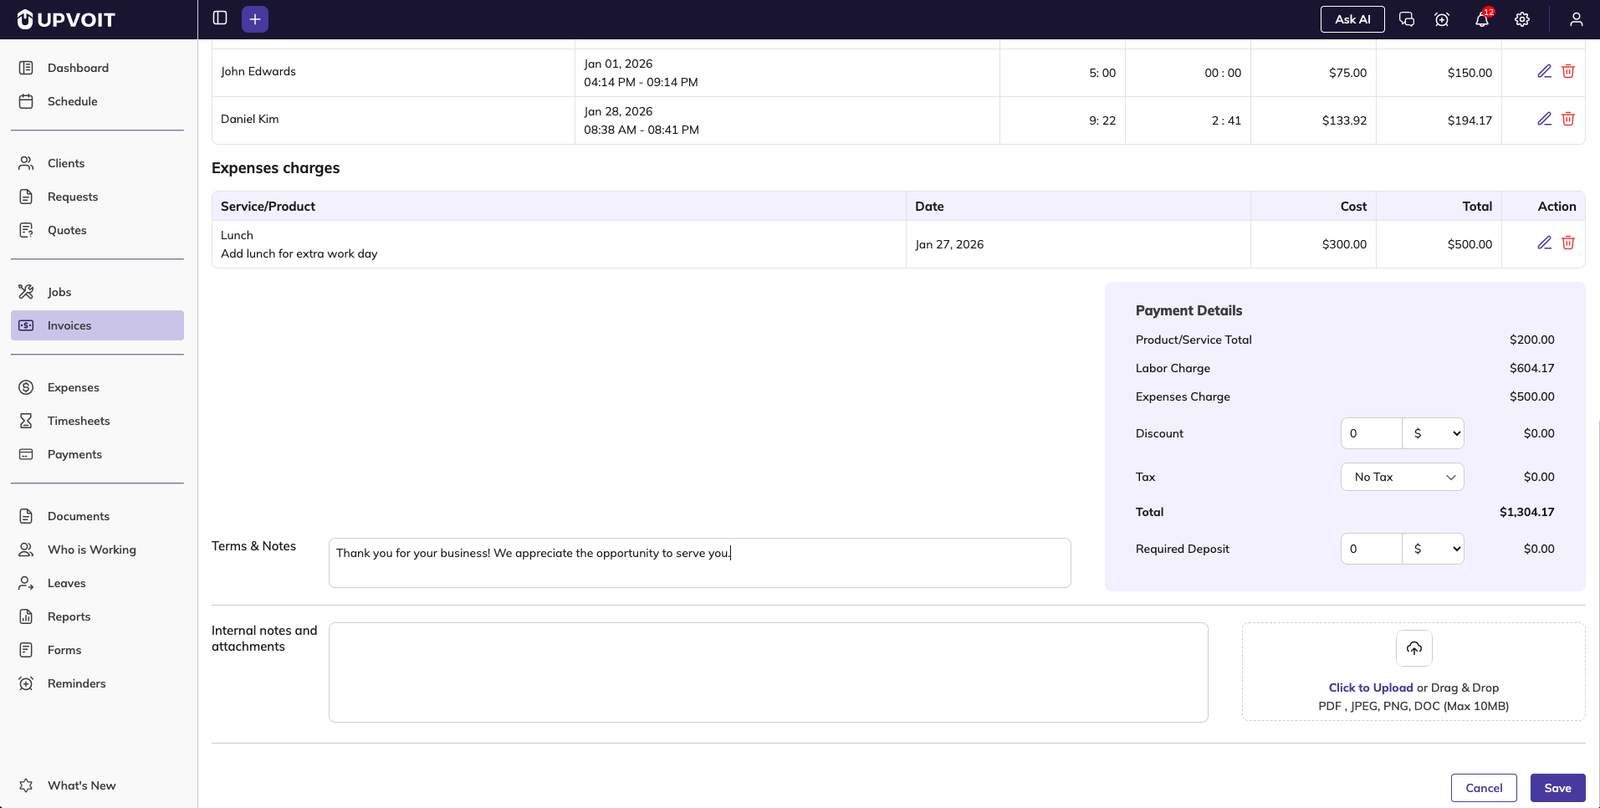Expand the Tax dropdown showing No Tax

pyautogui.click(x=1402, y=477)
